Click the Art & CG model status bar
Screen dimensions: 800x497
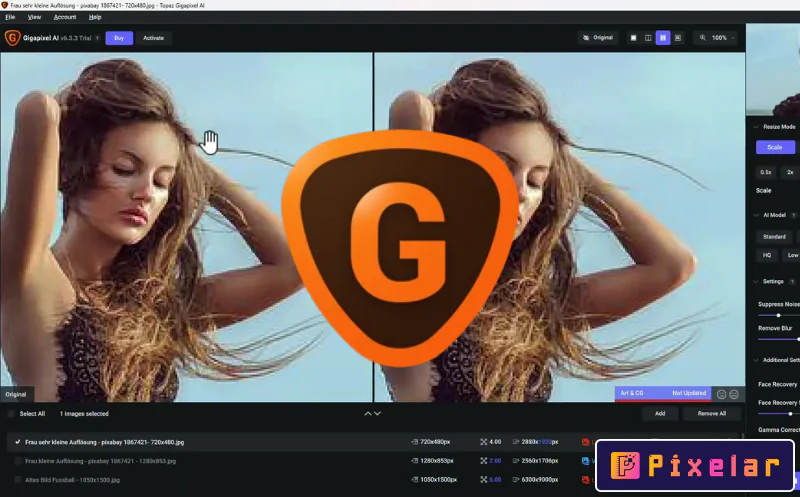coord(663,393)
